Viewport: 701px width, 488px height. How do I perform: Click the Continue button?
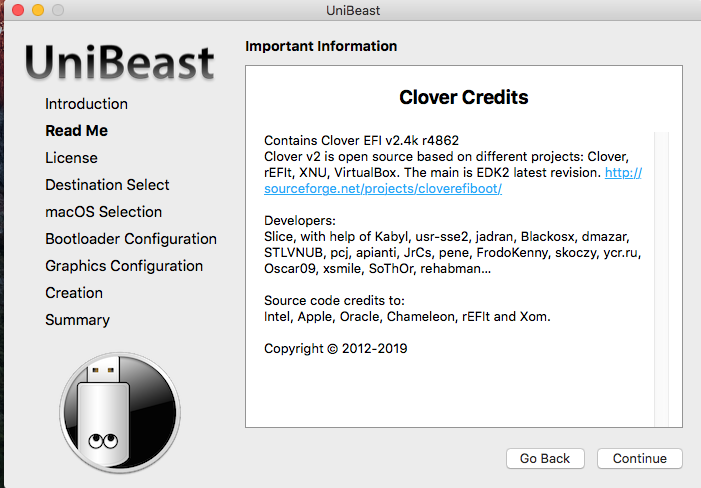coord(640,459)
